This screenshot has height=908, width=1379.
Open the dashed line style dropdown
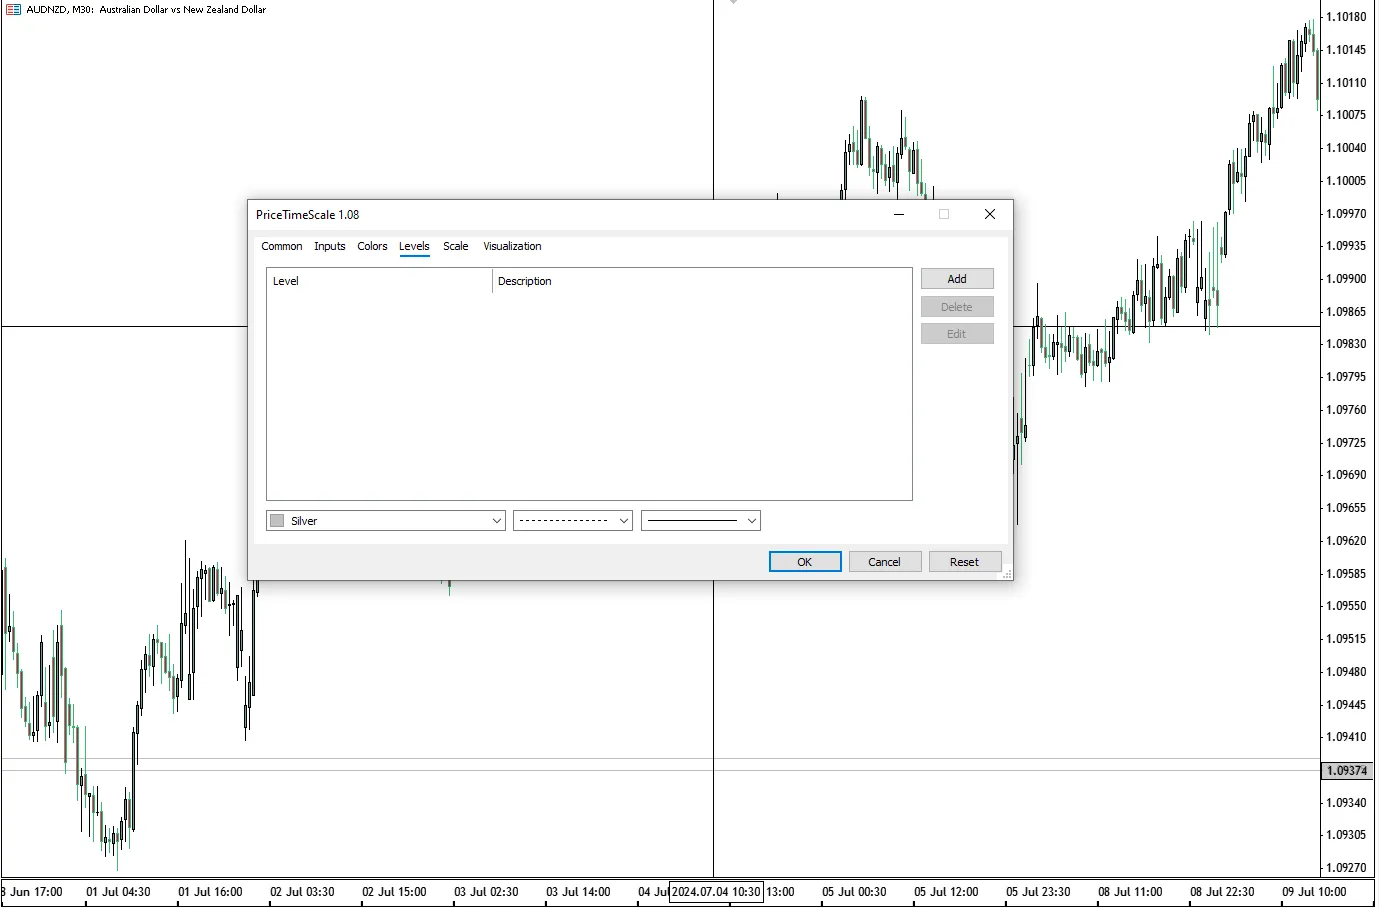click(x=573, y=521)
